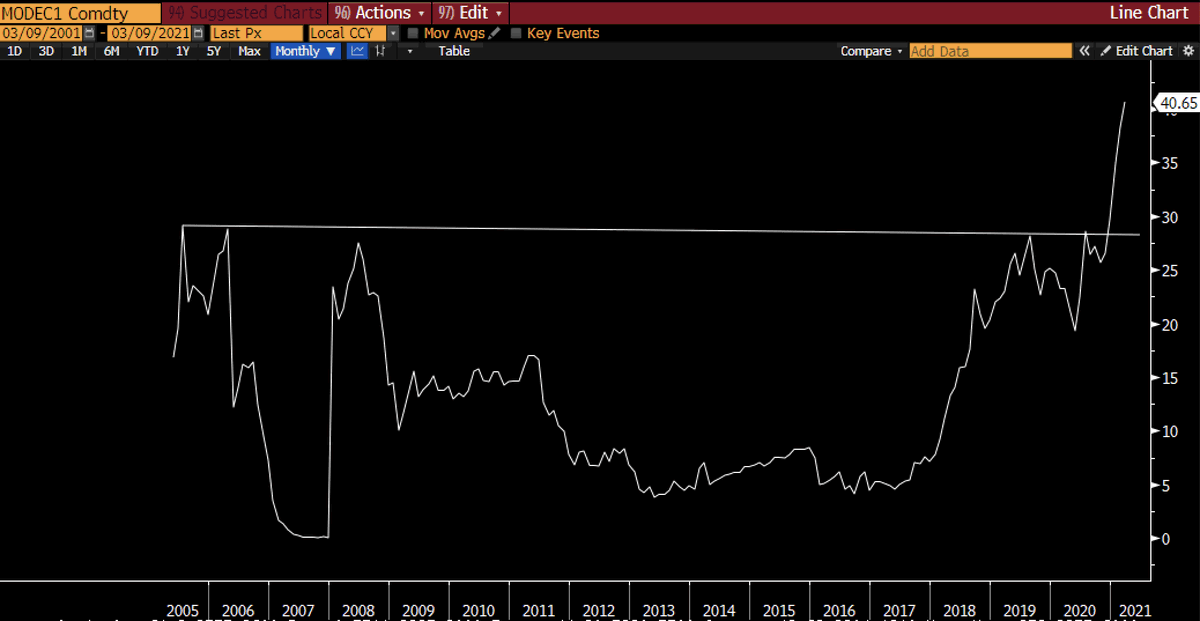Open the chart type dropdown arrow
Viewport: 1200px width, 621px height.
click(x=410, y=51)
